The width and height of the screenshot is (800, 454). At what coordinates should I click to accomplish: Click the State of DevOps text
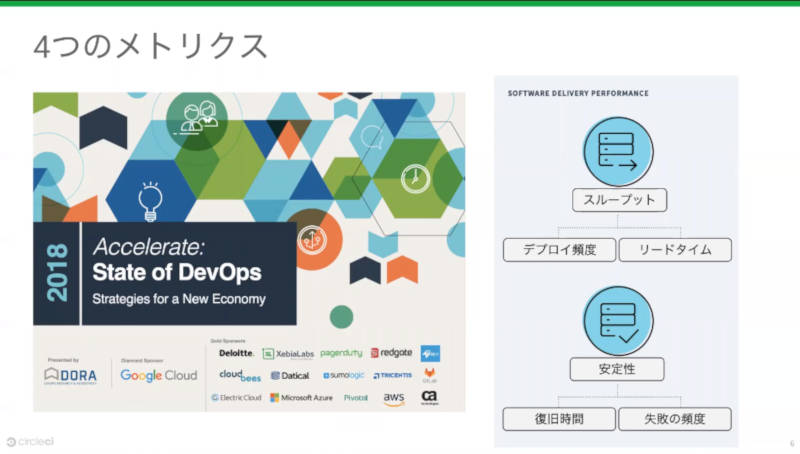pyautogui.click(x=177, y=272)
